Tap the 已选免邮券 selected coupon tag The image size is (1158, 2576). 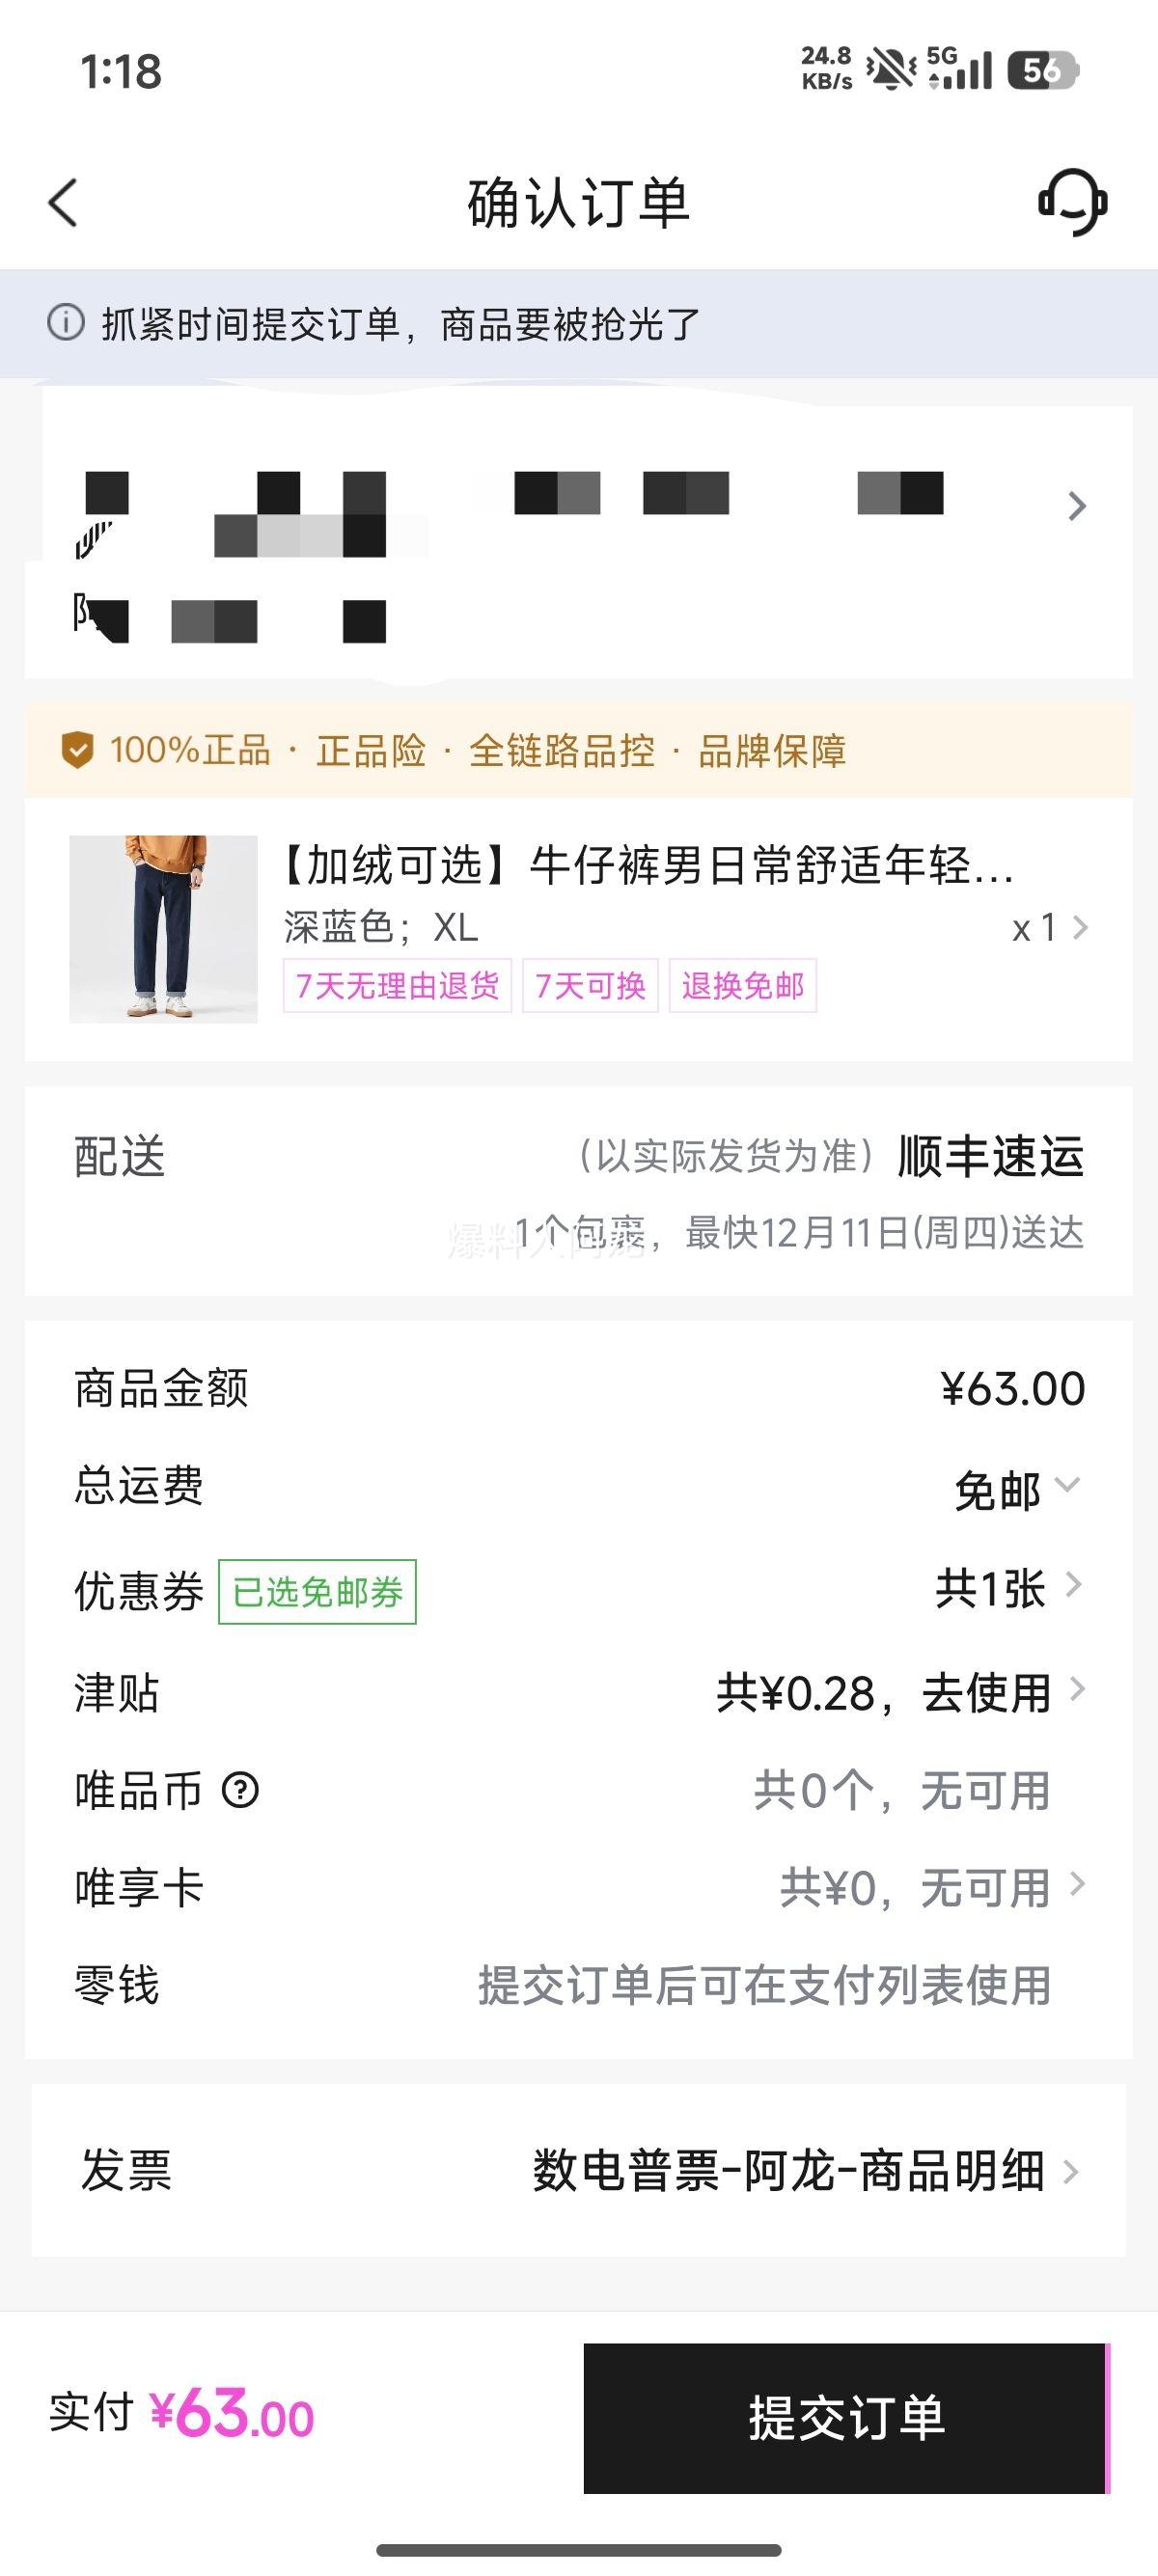[317, 1592]
